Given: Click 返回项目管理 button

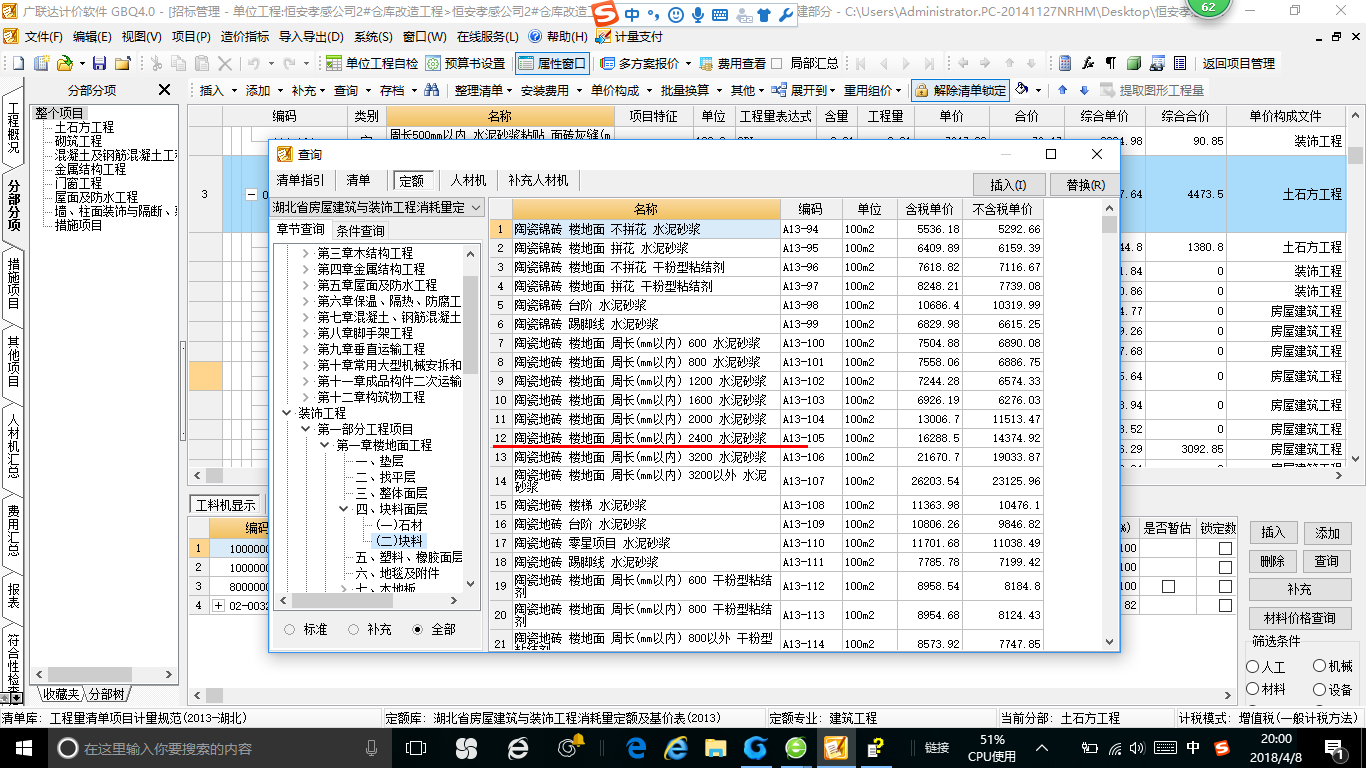Looking at the screenshot, I should [1238, 63].
